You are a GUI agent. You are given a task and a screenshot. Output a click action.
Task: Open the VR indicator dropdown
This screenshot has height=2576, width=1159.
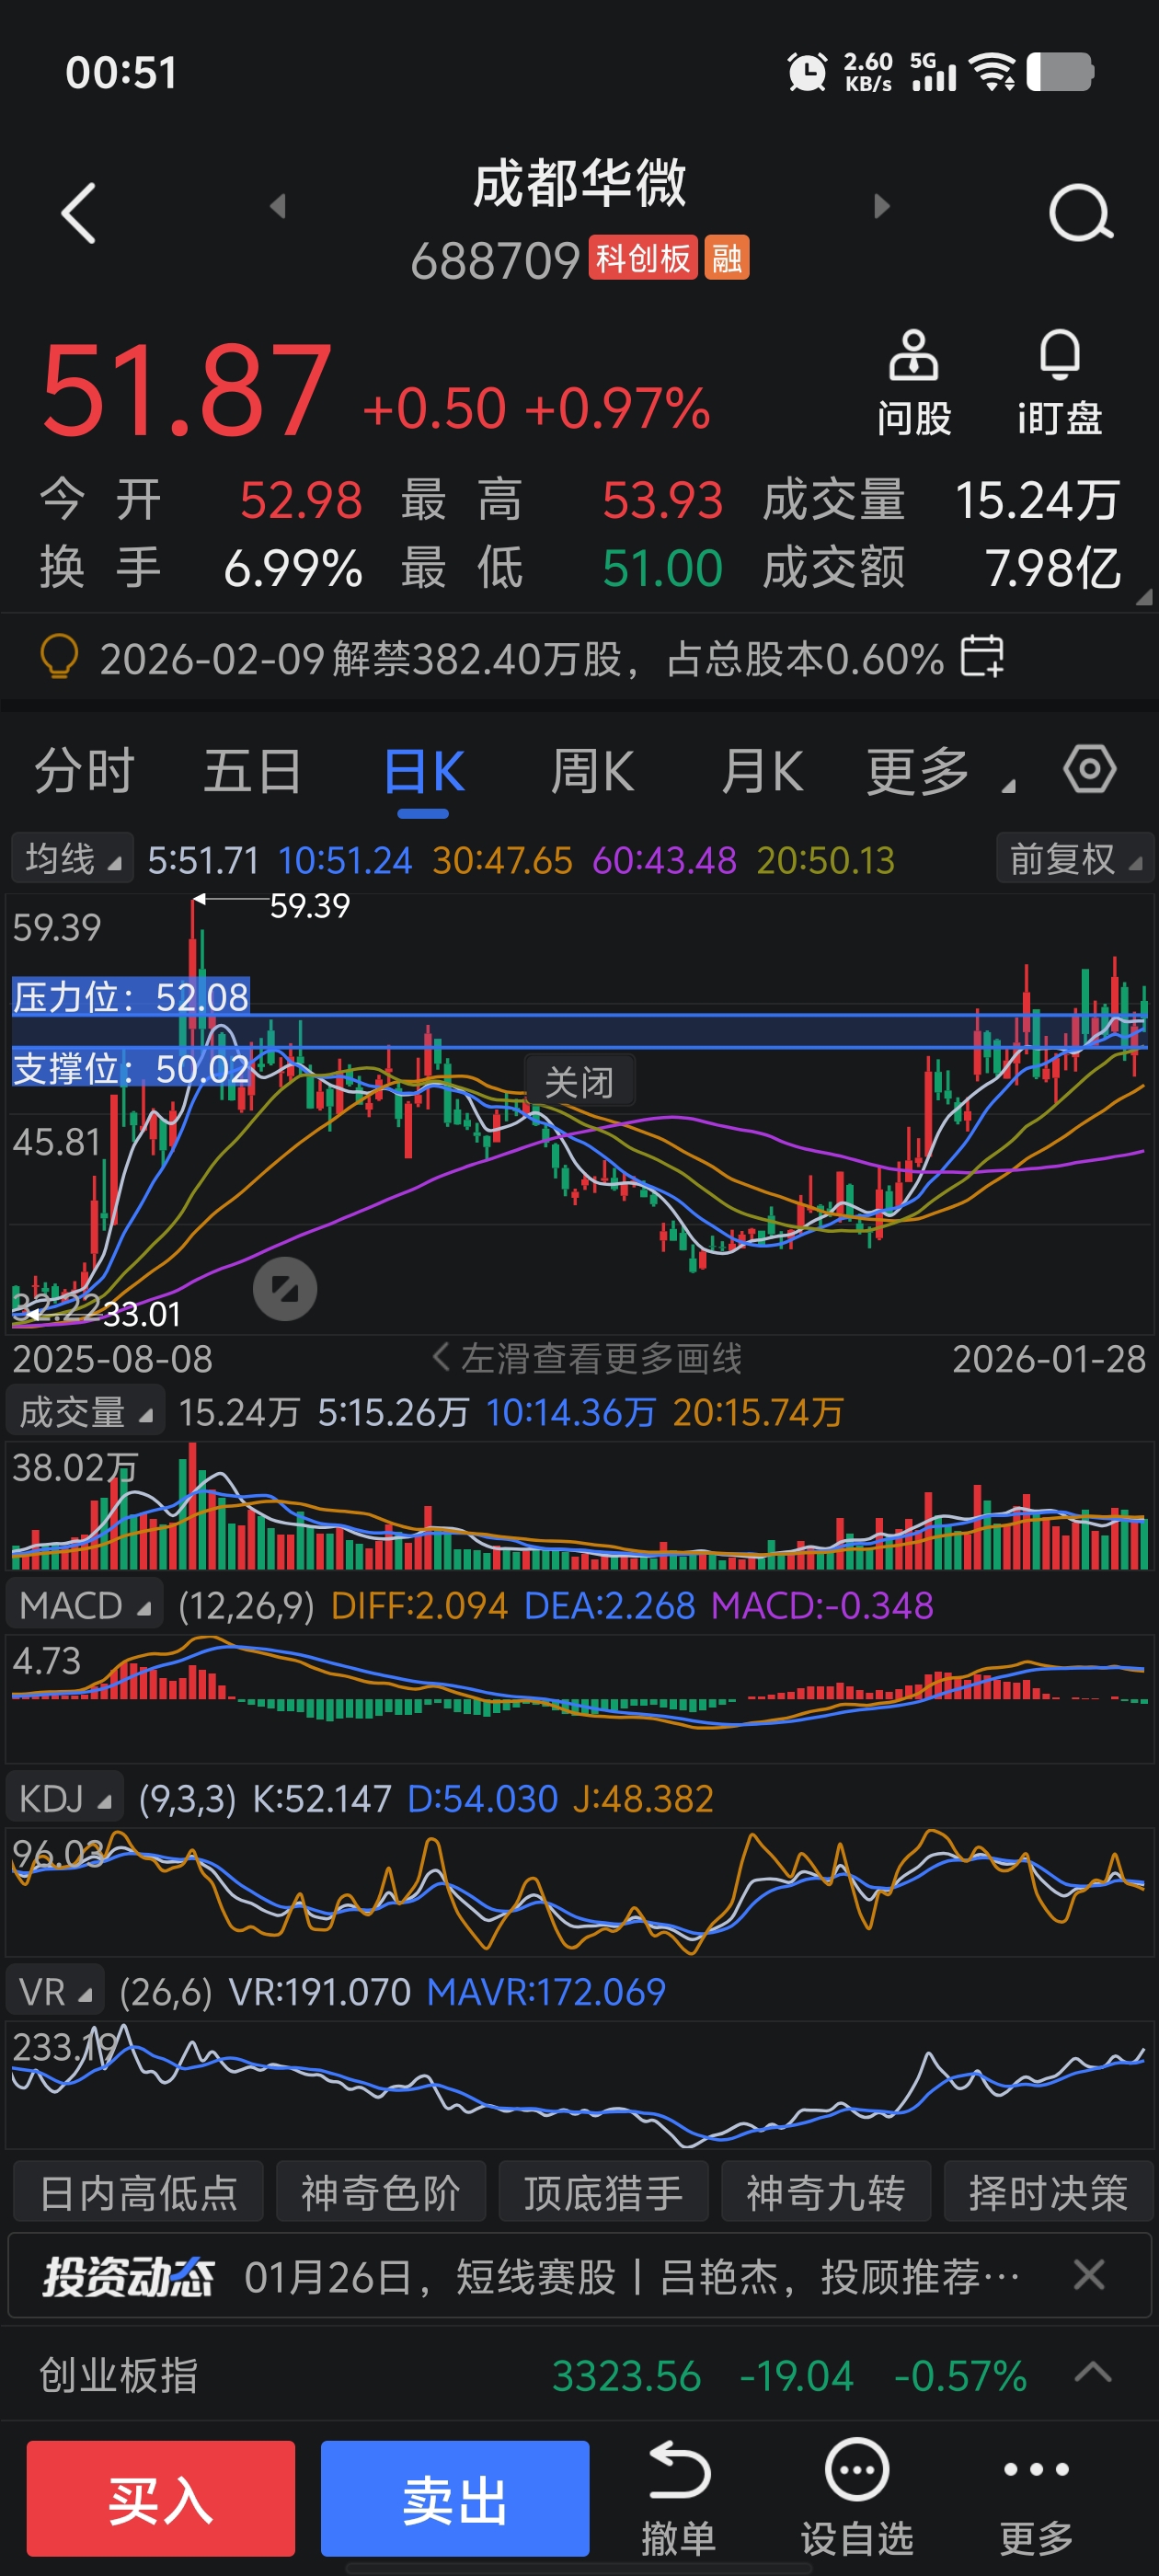pos(56,1990)
